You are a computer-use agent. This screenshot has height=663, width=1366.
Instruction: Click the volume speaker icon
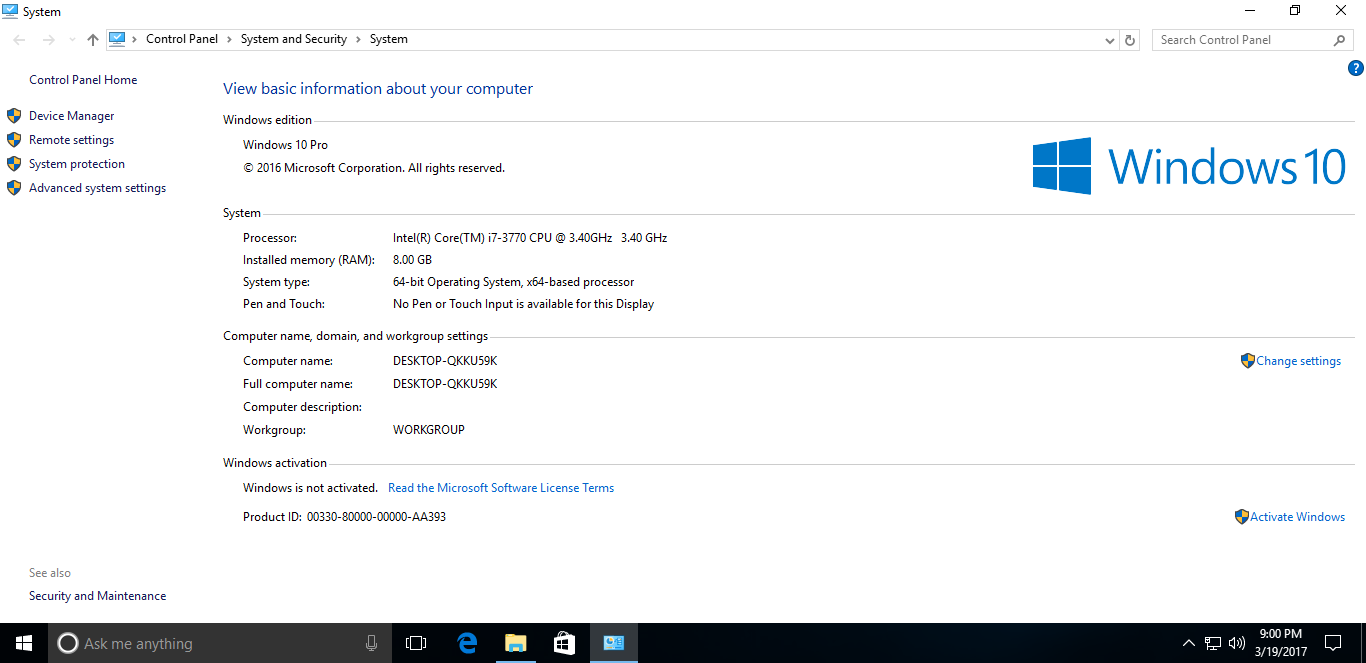click(1237, 643)
